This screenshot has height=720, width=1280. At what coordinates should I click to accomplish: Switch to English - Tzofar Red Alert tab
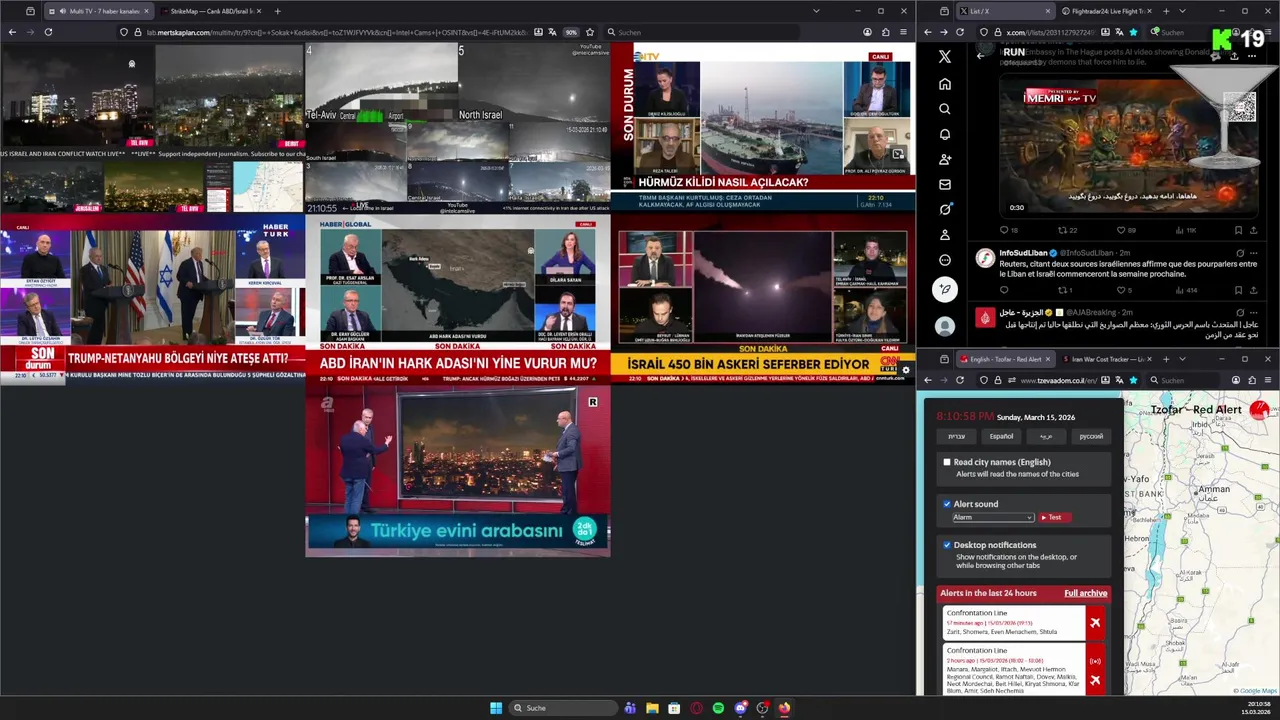(1004, 359)
